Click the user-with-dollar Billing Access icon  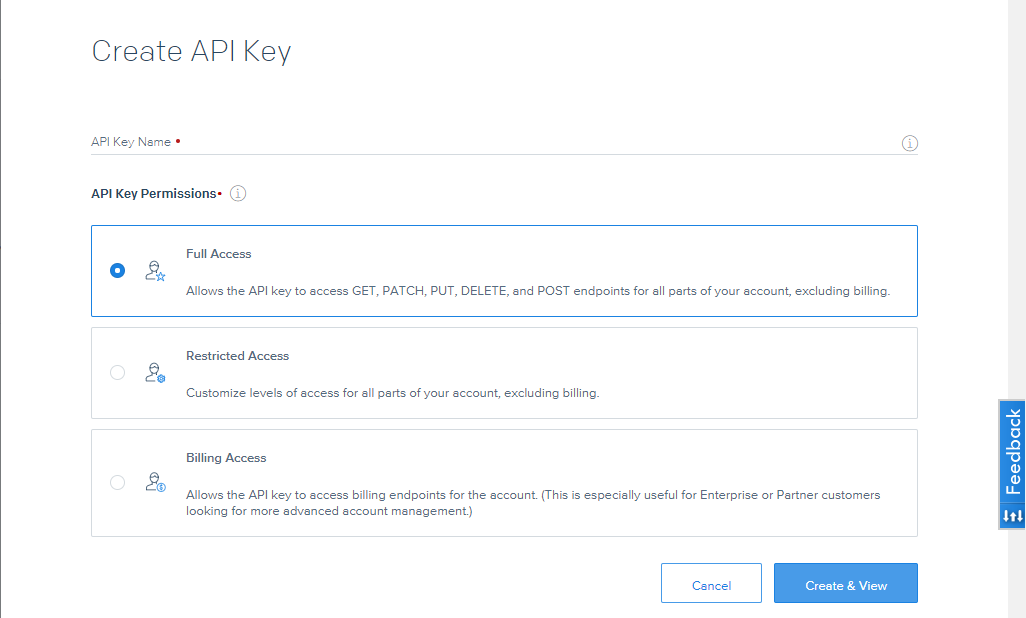click(155, 482)
